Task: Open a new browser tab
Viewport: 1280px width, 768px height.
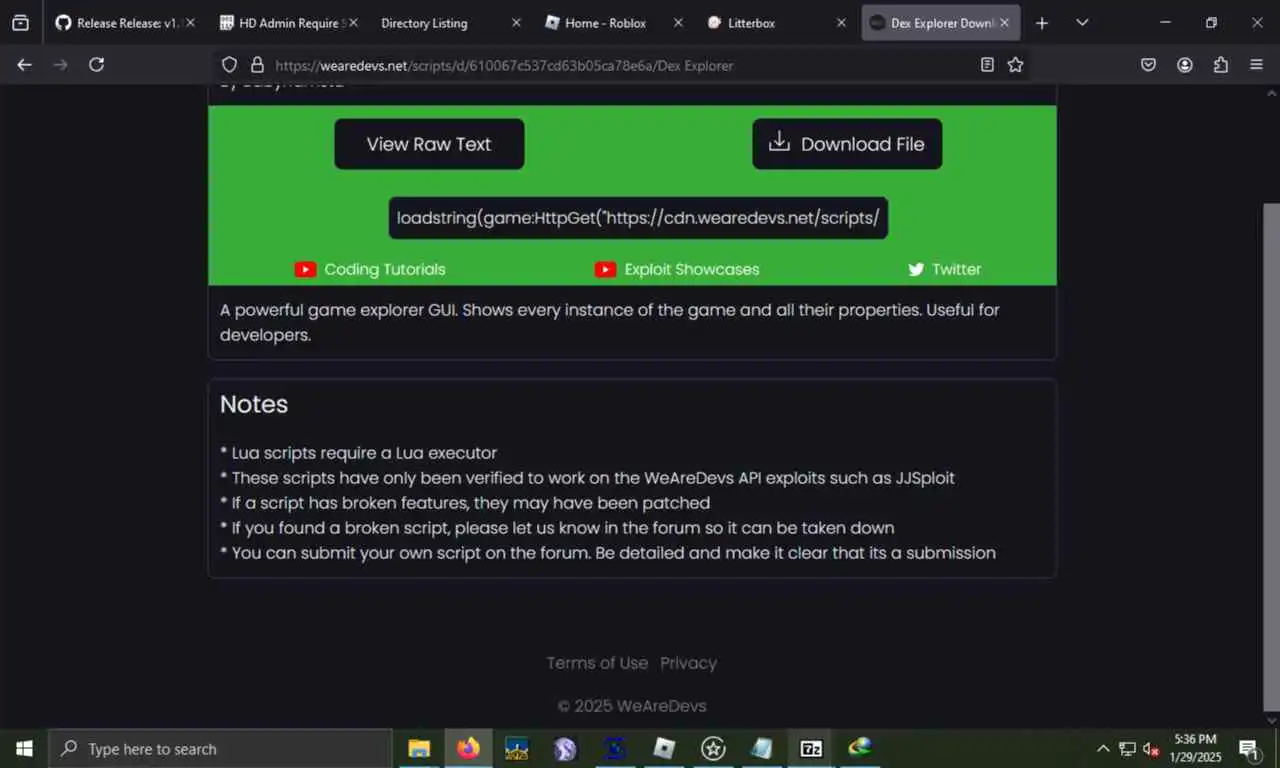Action: pos(1042,22)
